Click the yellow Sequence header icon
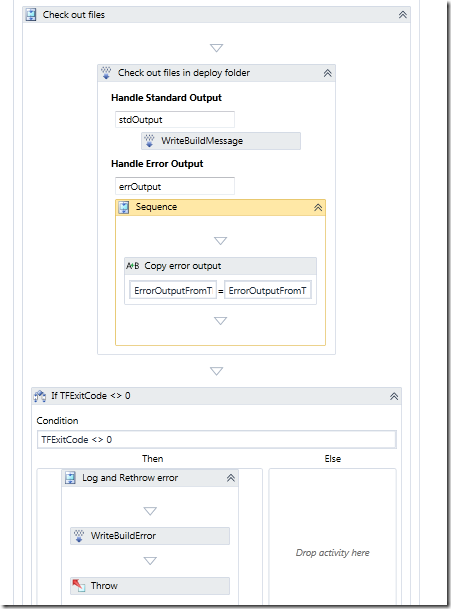The image size is (451, 609). [x=124, y=207]
